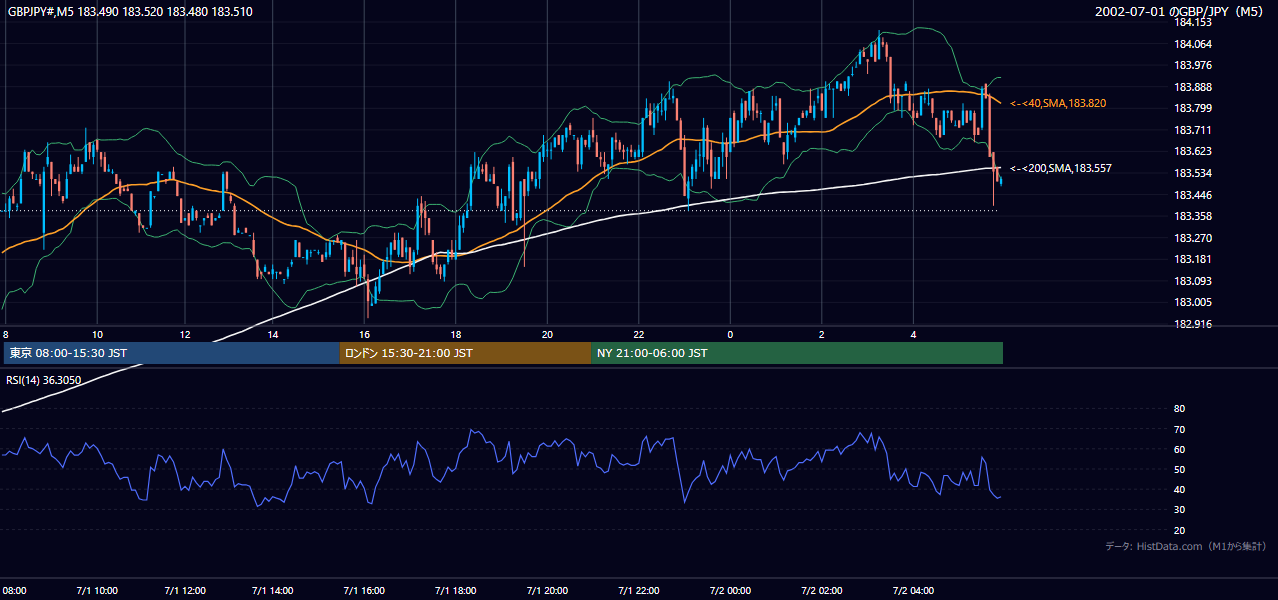Click the 183.093 price axis value
The width and height of the screenshot is (1278, 600).
click(1193, 281)
